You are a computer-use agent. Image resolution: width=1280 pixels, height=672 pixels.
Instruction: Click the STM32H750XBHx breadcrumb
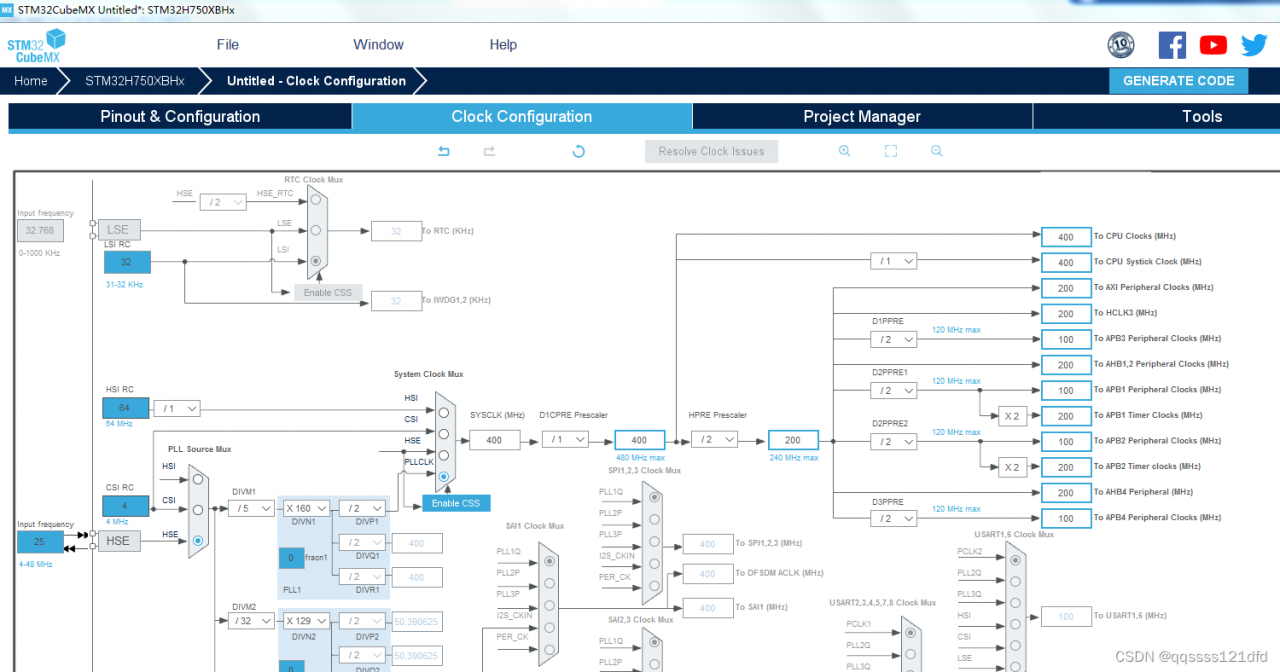click(135, 81)
